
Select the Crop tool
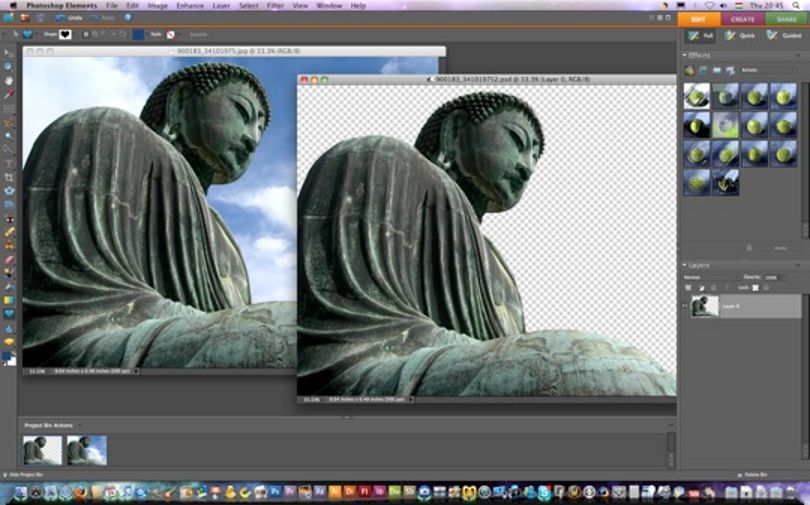(9, 177)
